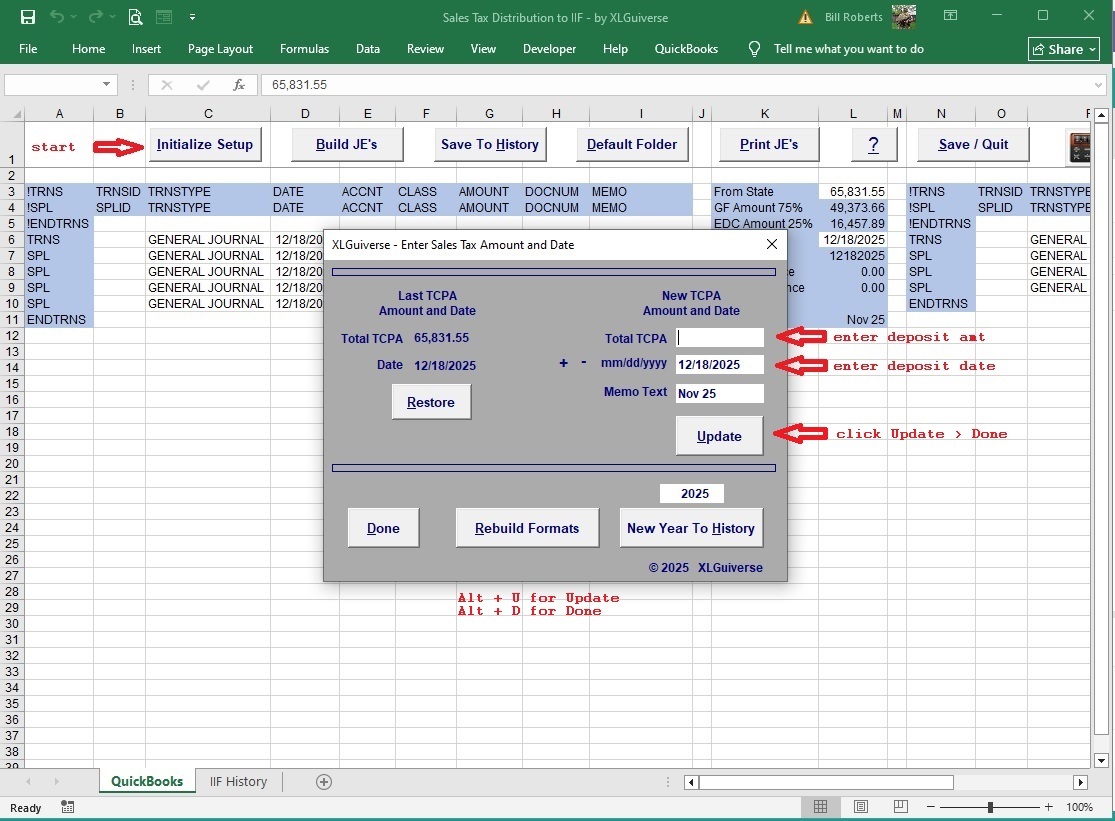Click the warning icon beside Bill Roberts

(805, 17)
